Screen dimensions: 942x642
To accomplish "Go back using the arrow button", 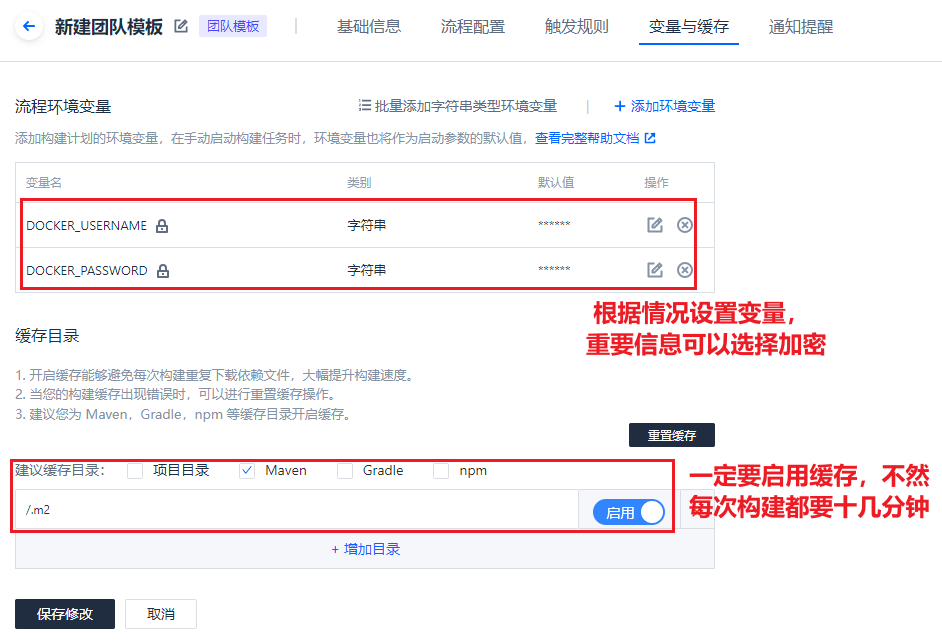I will pos(28,26).
